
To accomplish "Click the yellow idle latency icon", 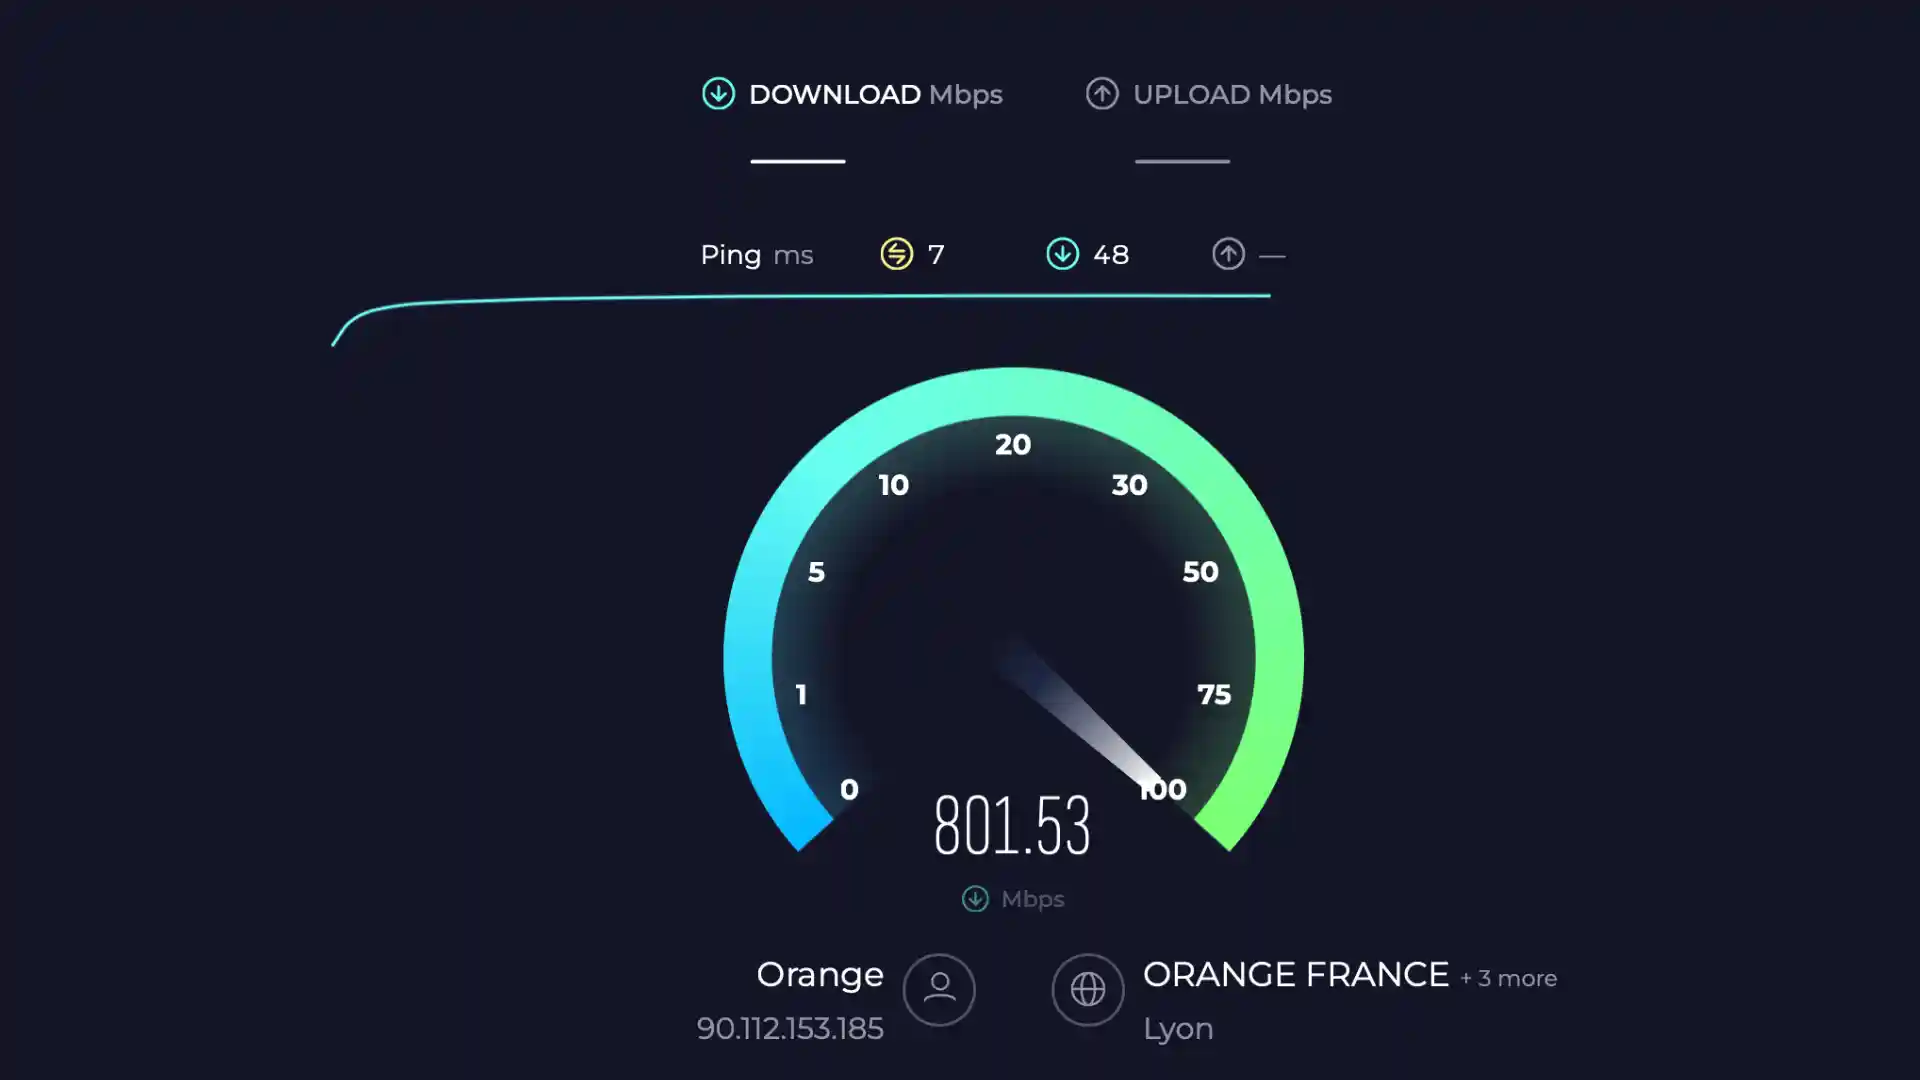I will (x=896, y=254).
